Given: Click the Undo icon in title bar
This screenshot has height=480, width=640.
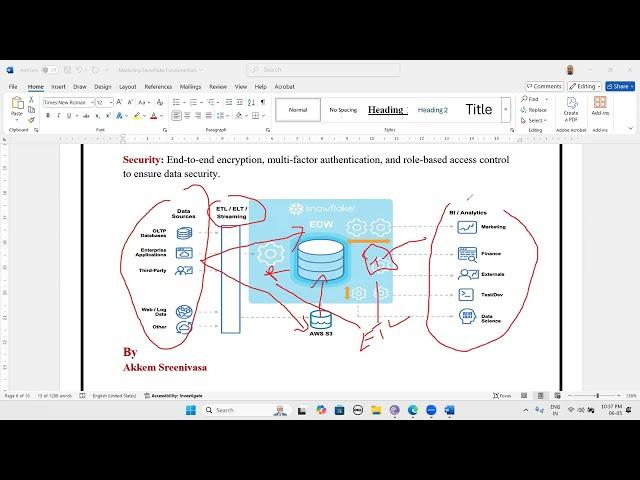Looking at the screenshot, I should tap(80, 70).
